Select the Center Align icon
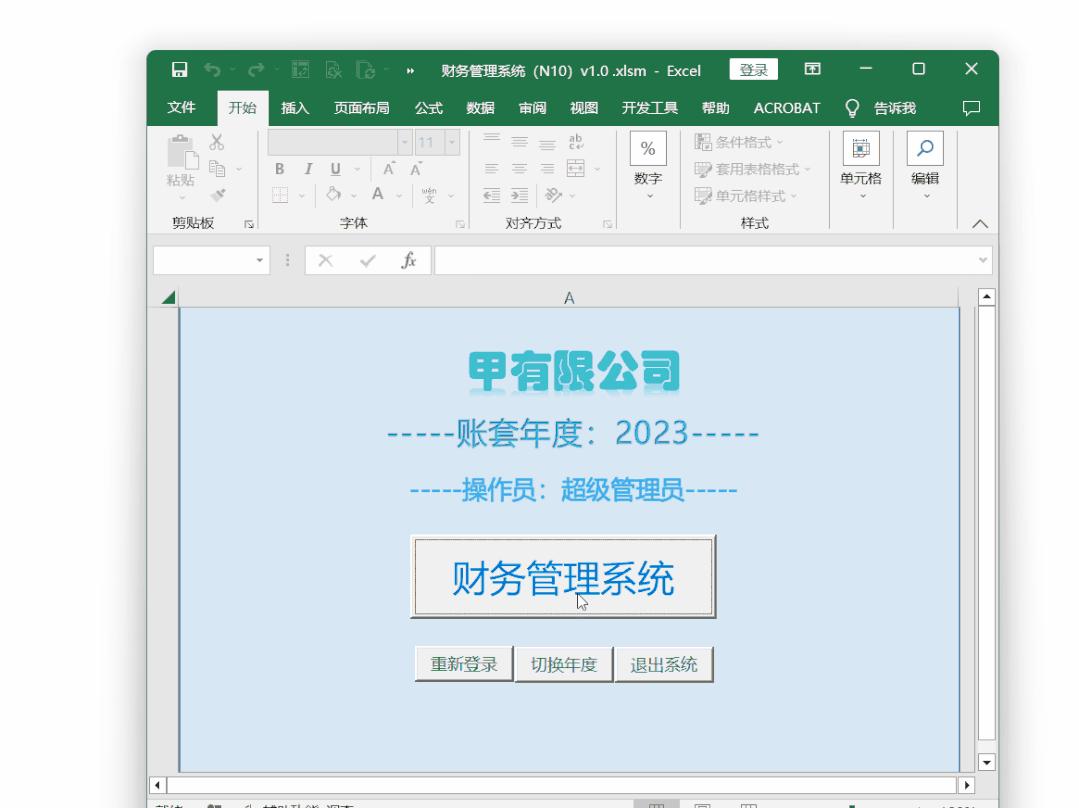Screen dimensions: 1079x808 (520, 169)
